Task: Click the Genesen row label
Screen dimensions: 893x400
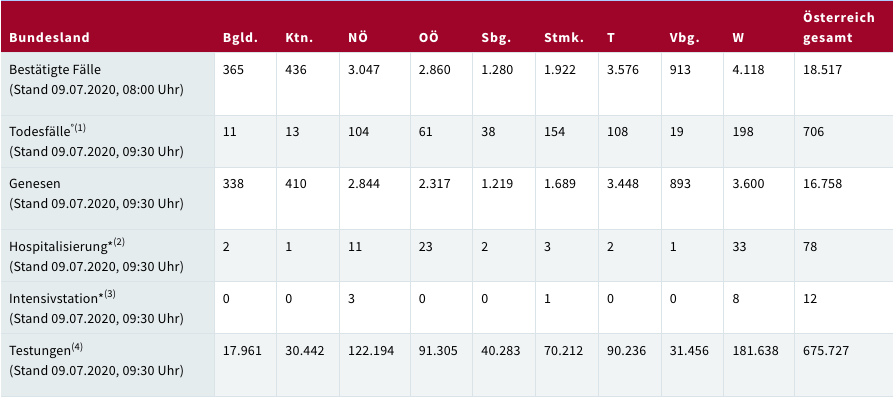Action: (33, 184)
